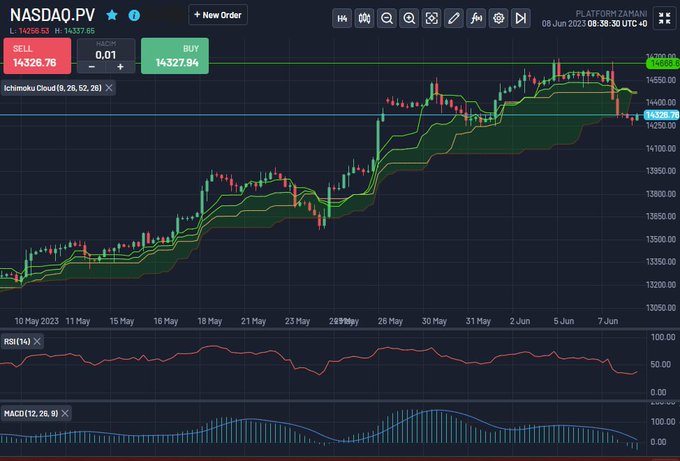
Task: Toggle the NASDAQ.PV favorite star
Action: [112, 15]
